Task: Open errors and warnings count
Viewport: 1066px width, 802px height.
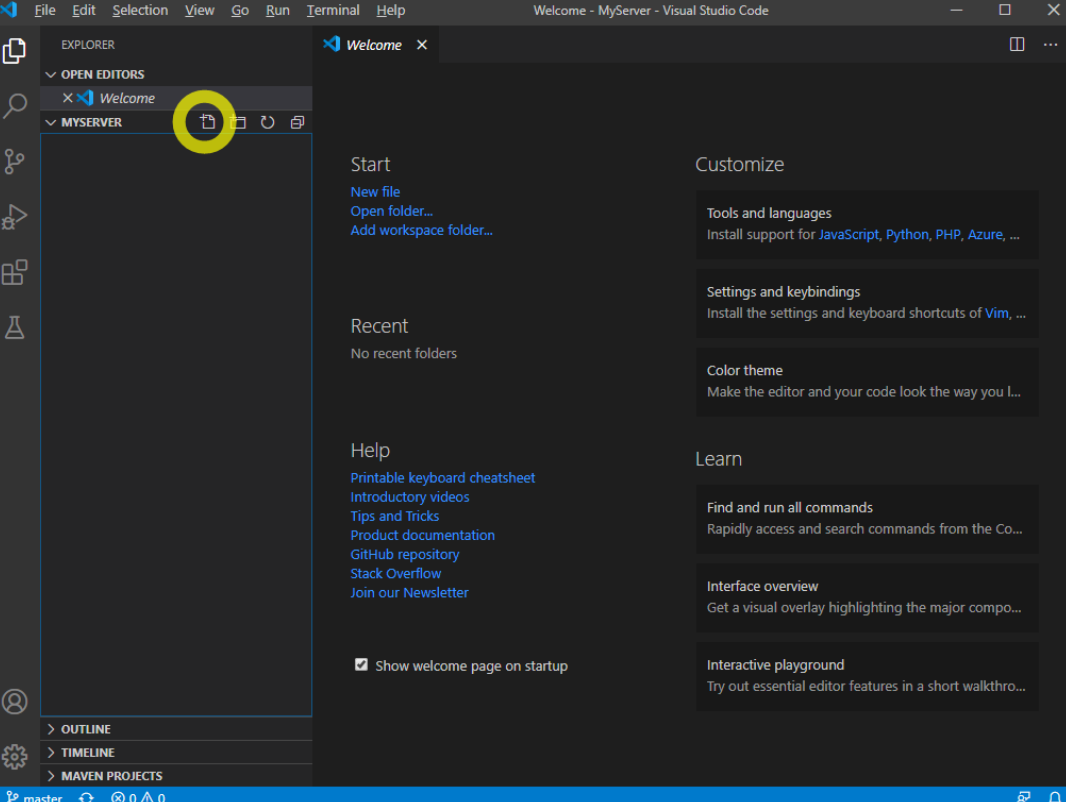Action: pos(138,797)
